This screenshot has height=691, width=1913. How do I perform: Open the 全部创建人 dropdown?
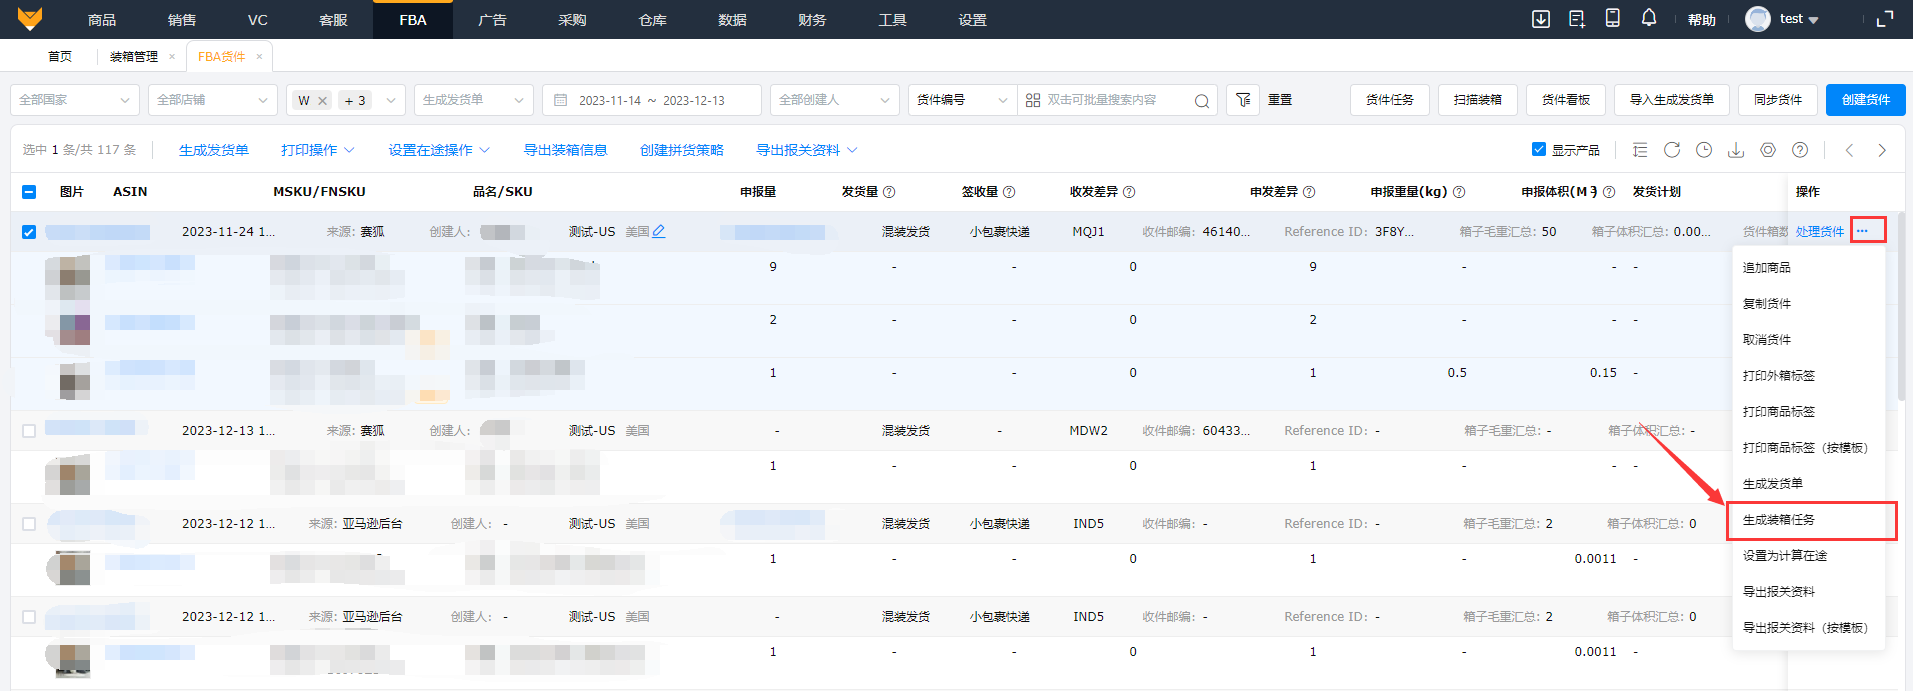[834, 100]
